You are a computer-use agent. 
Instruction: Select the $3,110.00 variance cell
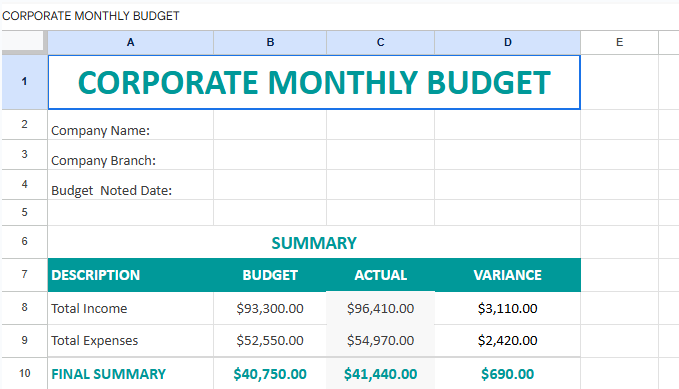click(508, 308)
